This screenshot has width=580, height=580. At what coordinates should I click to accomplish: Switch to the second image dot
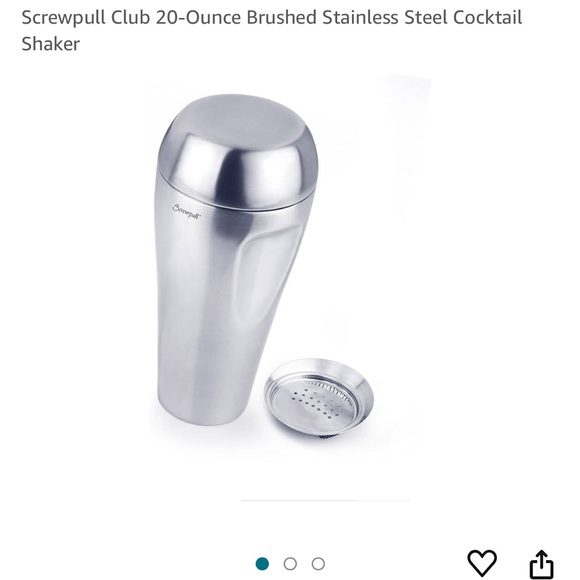[x=290, y=564]
